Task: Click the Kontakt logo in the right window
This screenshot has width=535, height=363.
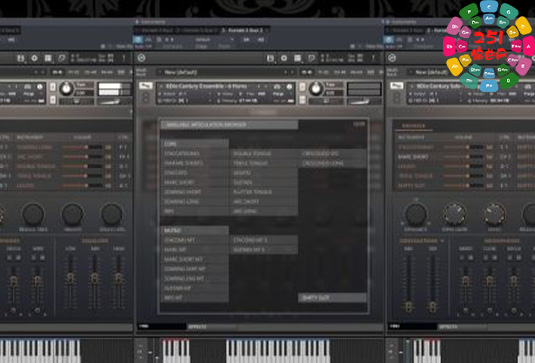Action: (x=392, y=58)
